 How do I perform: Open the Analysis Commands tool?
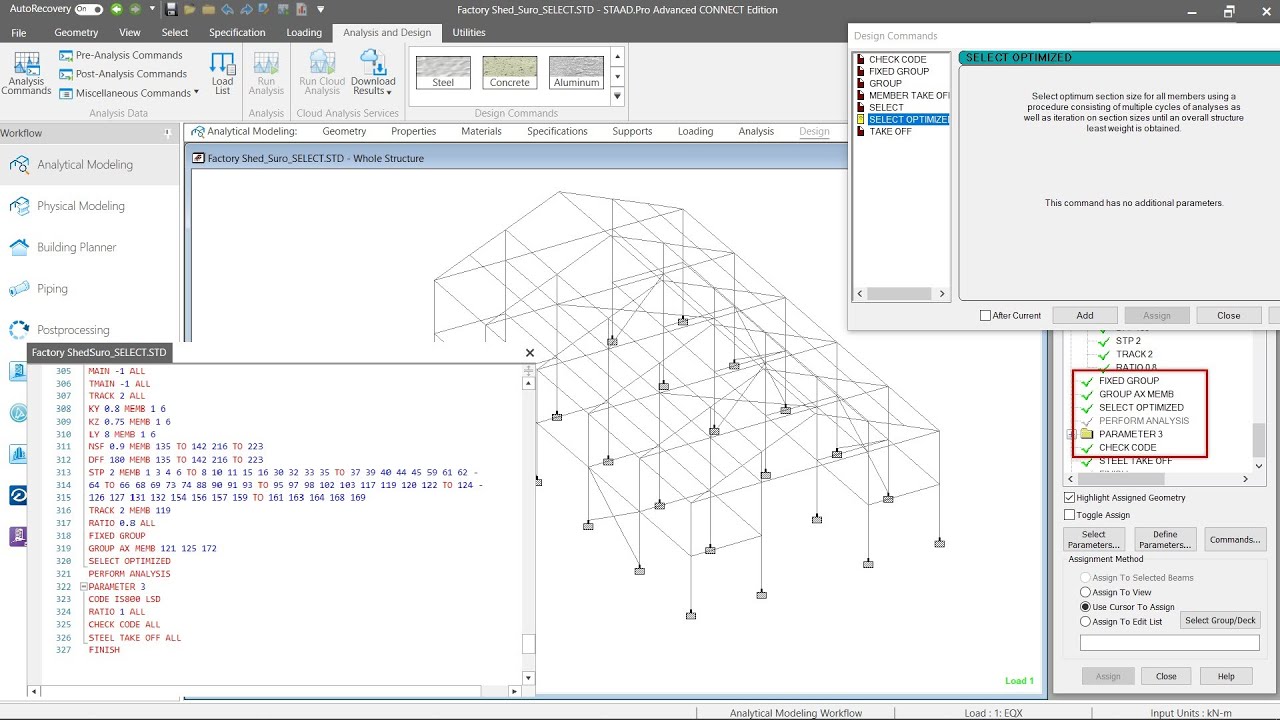click(26, 73)
